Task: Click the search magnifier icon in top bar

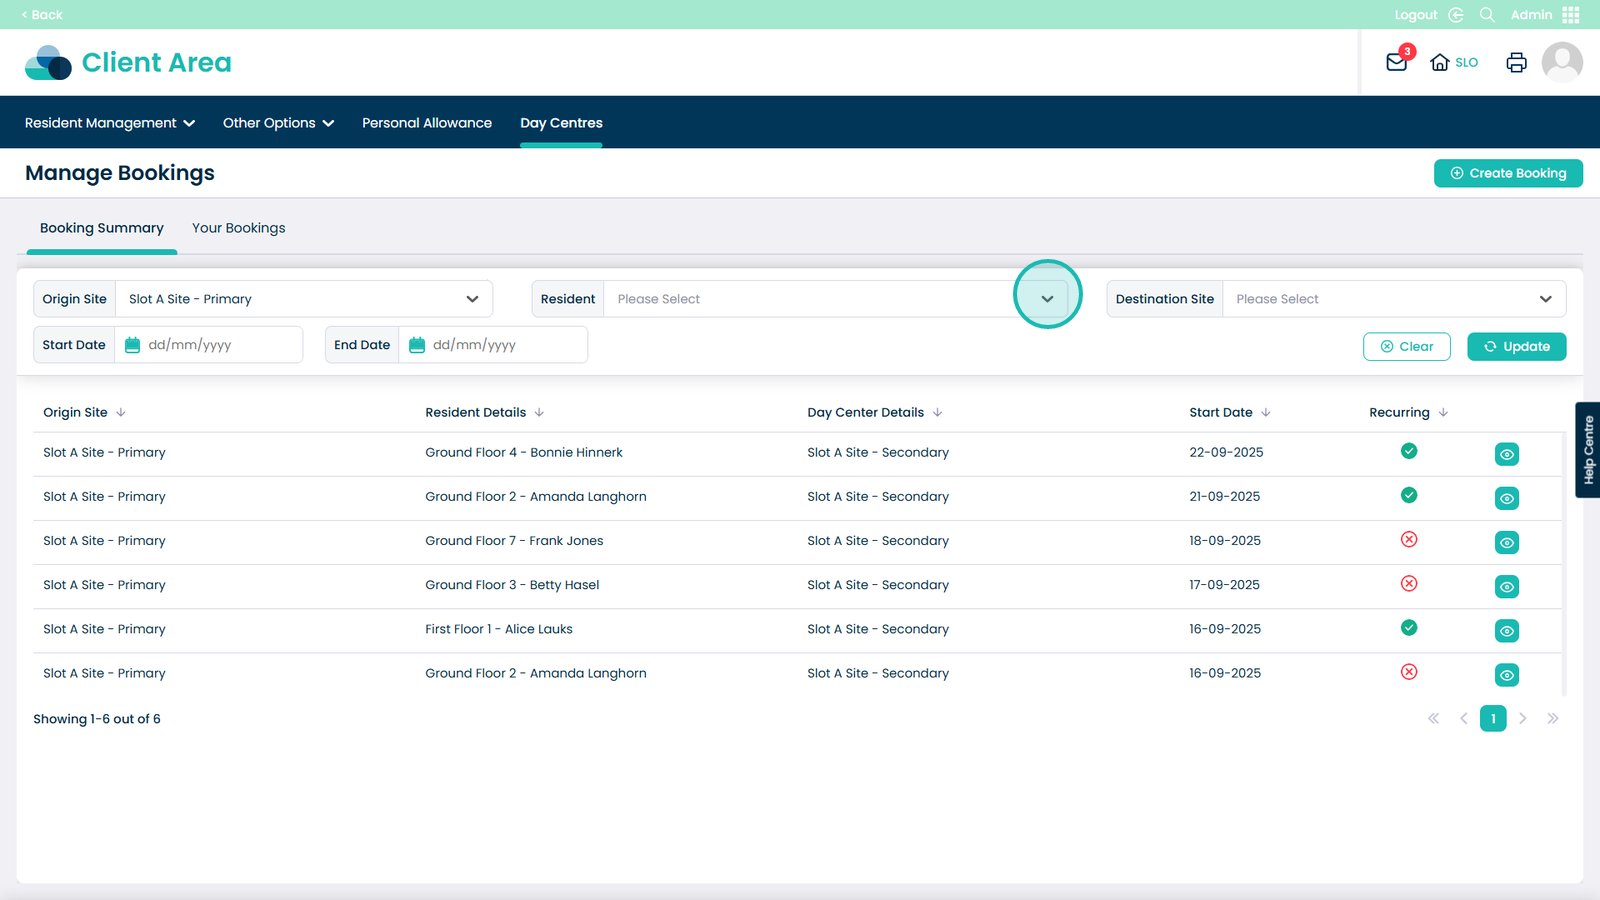Action: pos(1487,15)
